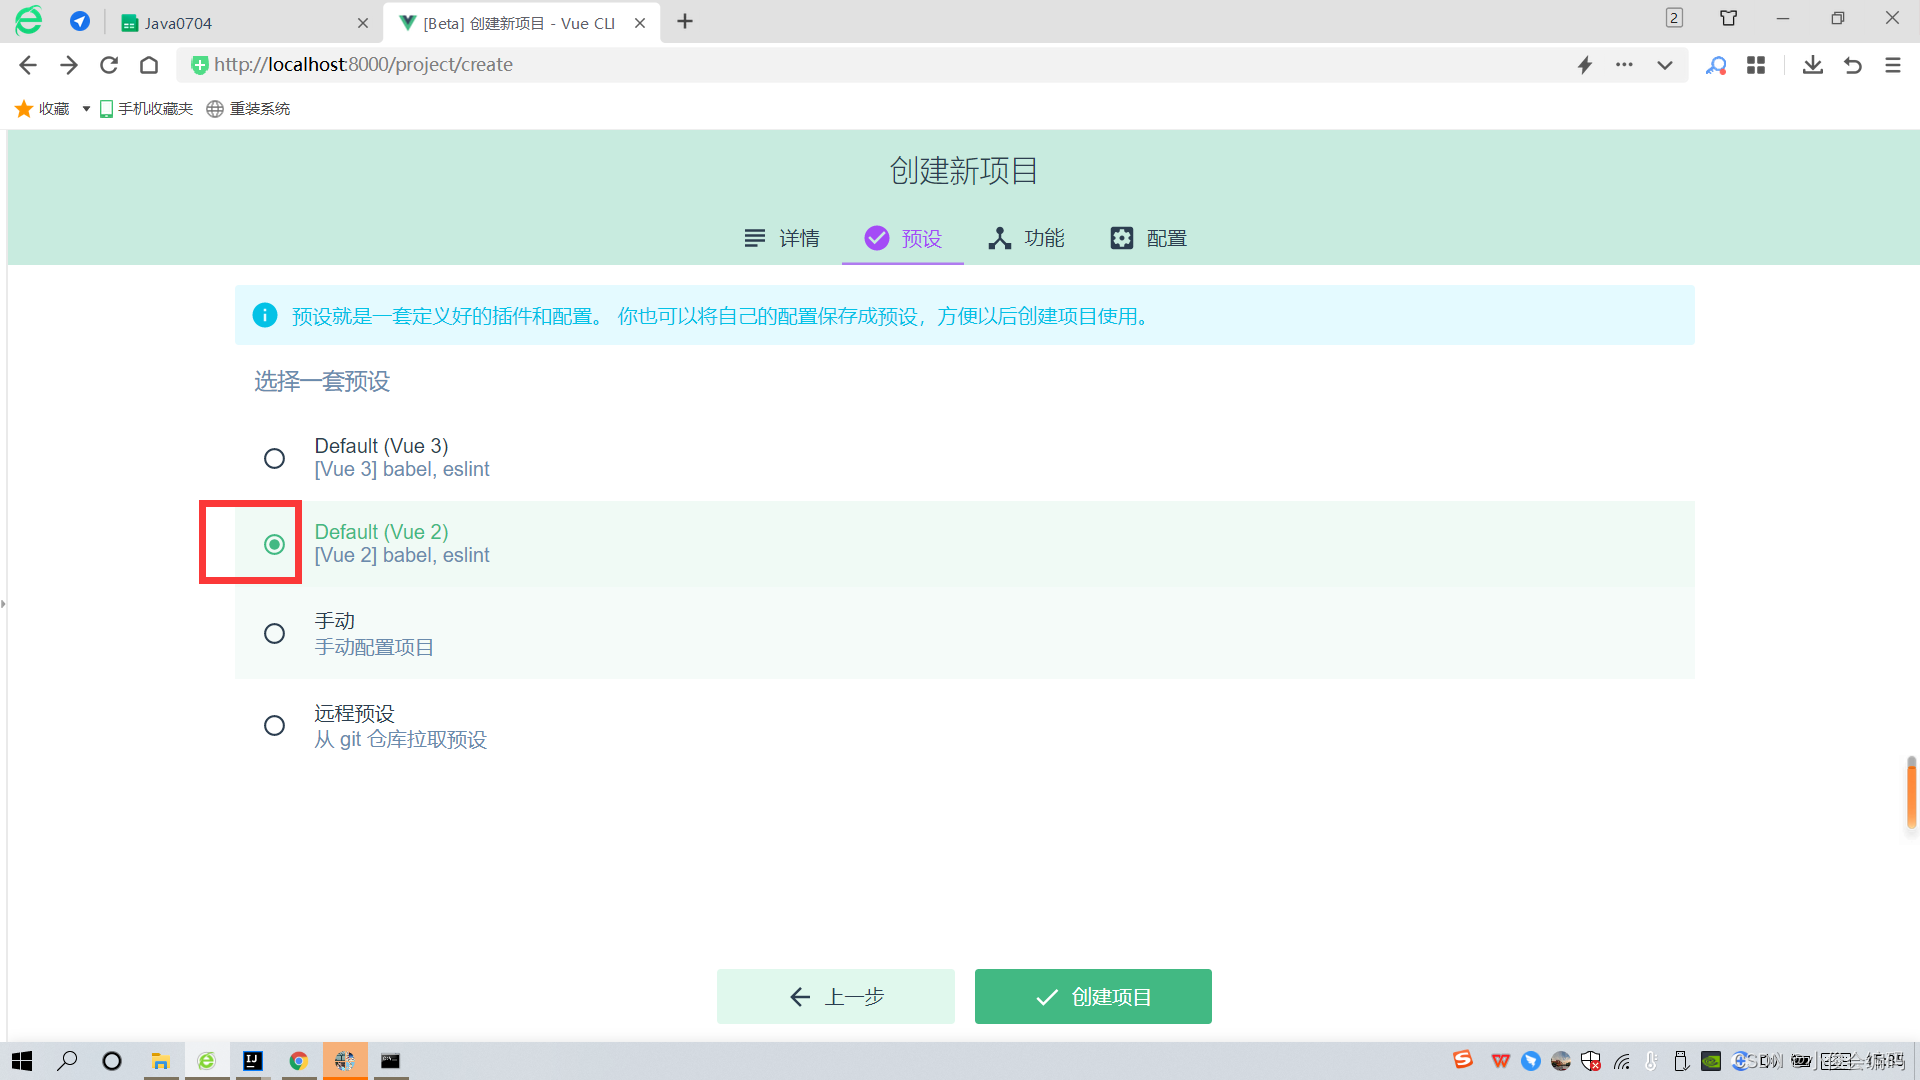Click the info icon in the blue banner
This screenshot has width=1920, height=1080.
click(x=265, y=315)
